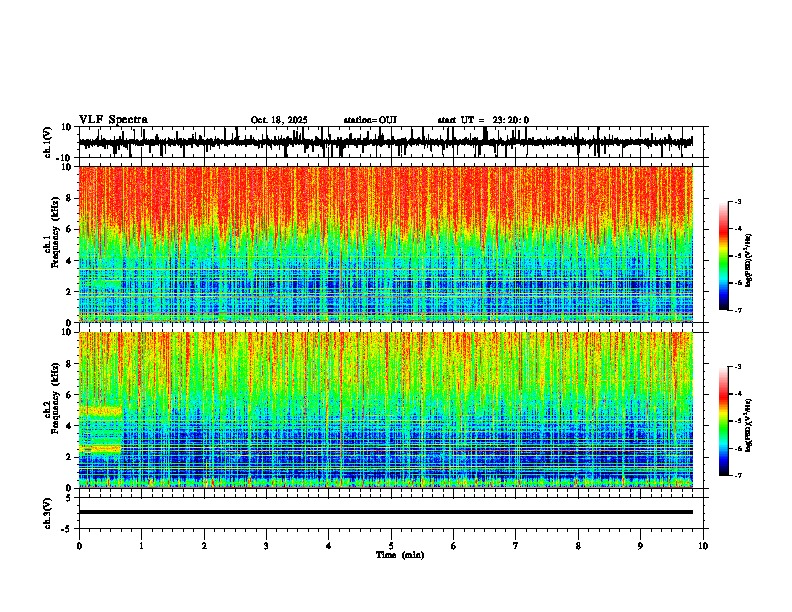Click time axis tick label "3"
Image resolution: width=792 pixels, height=612 pixels.
click(266, 546)
